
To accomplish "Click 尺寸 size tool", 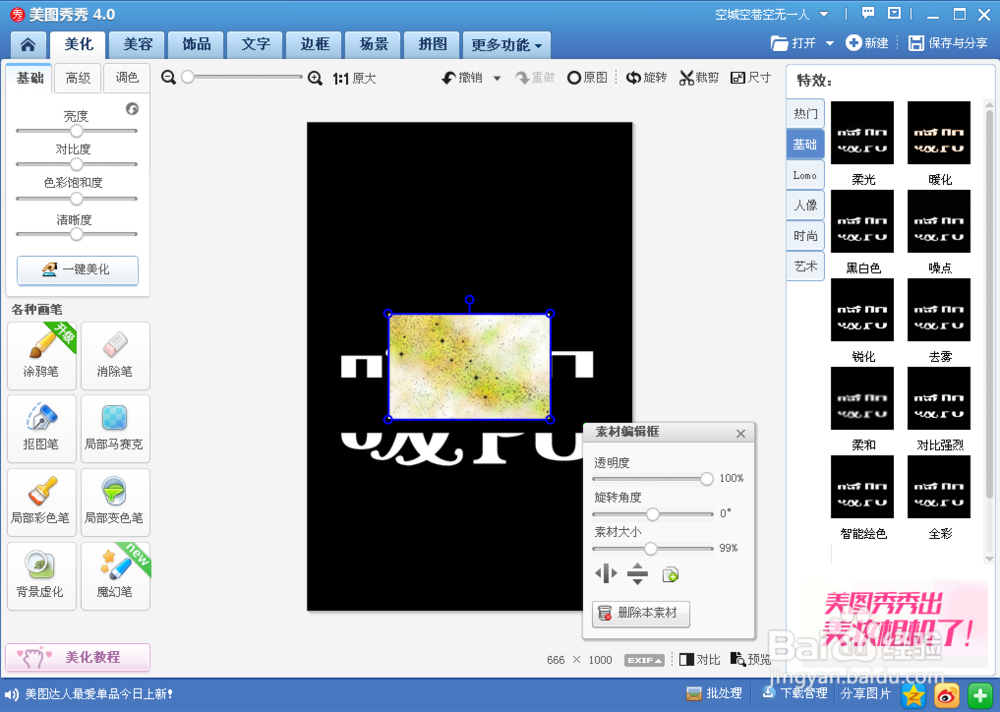I will [751, 78].
